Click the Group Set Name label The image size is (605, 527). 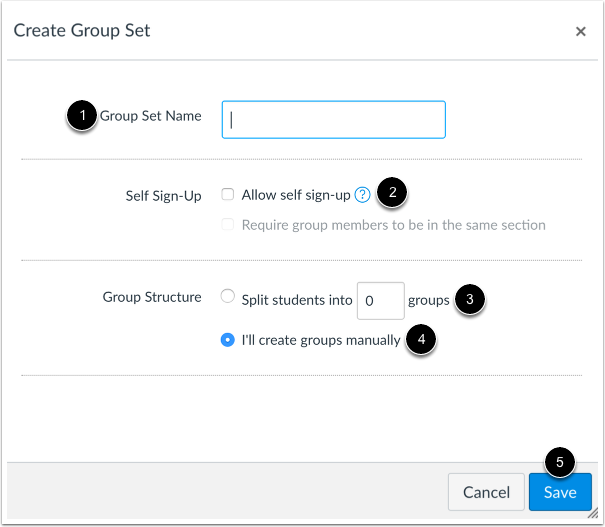150,116
